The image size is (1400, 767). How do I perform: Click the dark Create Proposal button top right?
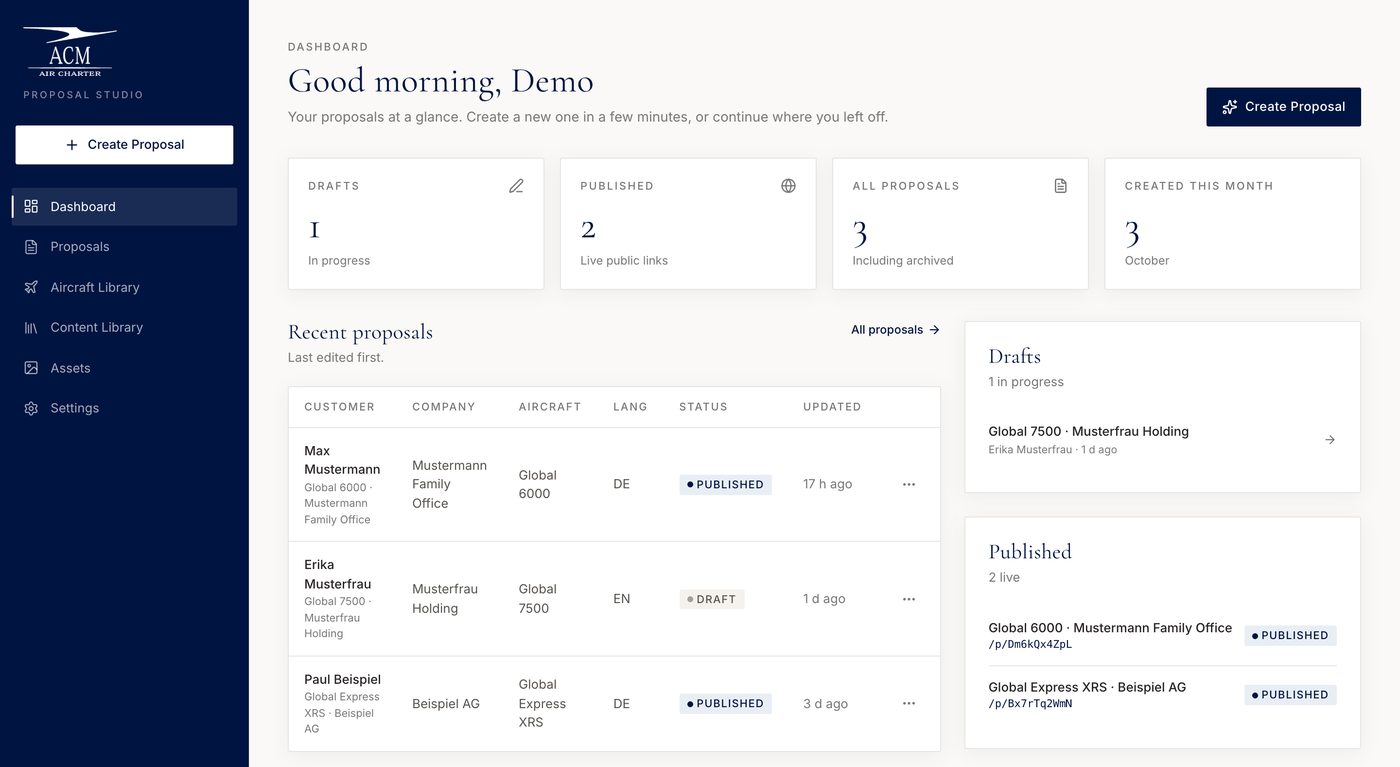pyautogui.click(x=1283, y=107)
